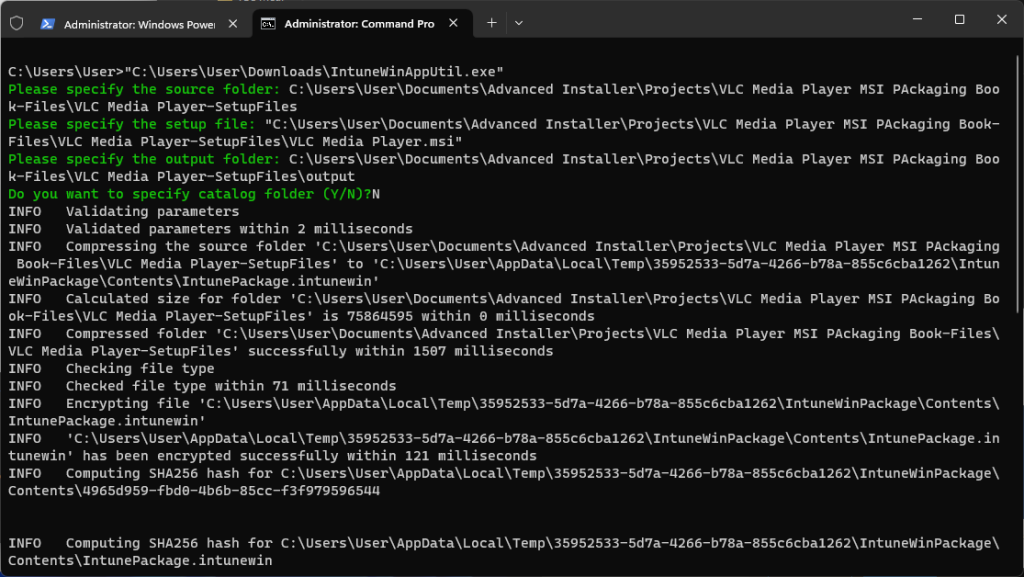This screenshot has height=577, width=1024.
Task: Maximize the terminal window
Action: (959, 20)
